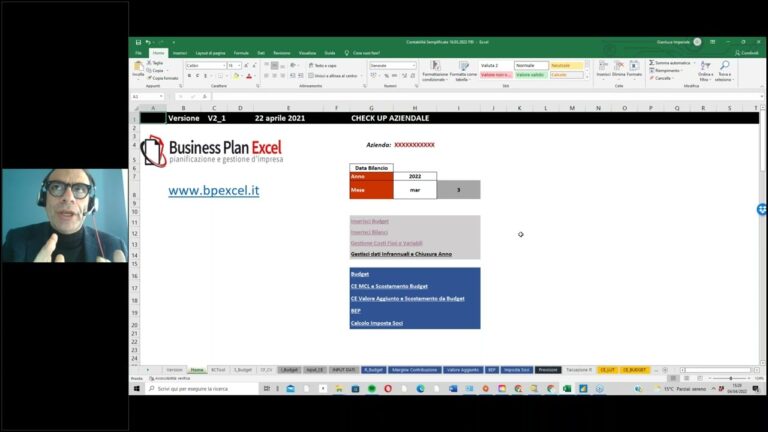
Task: Open Ordina e filtra menu
Action: tap(705, 71)
